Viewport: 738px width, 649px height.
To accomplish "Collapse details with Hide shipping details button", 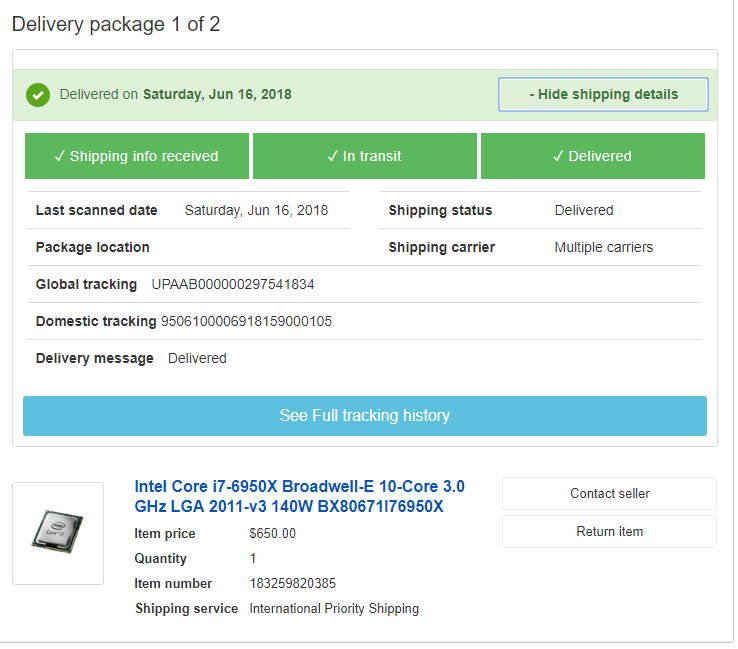I will click(x=603, y=95).
